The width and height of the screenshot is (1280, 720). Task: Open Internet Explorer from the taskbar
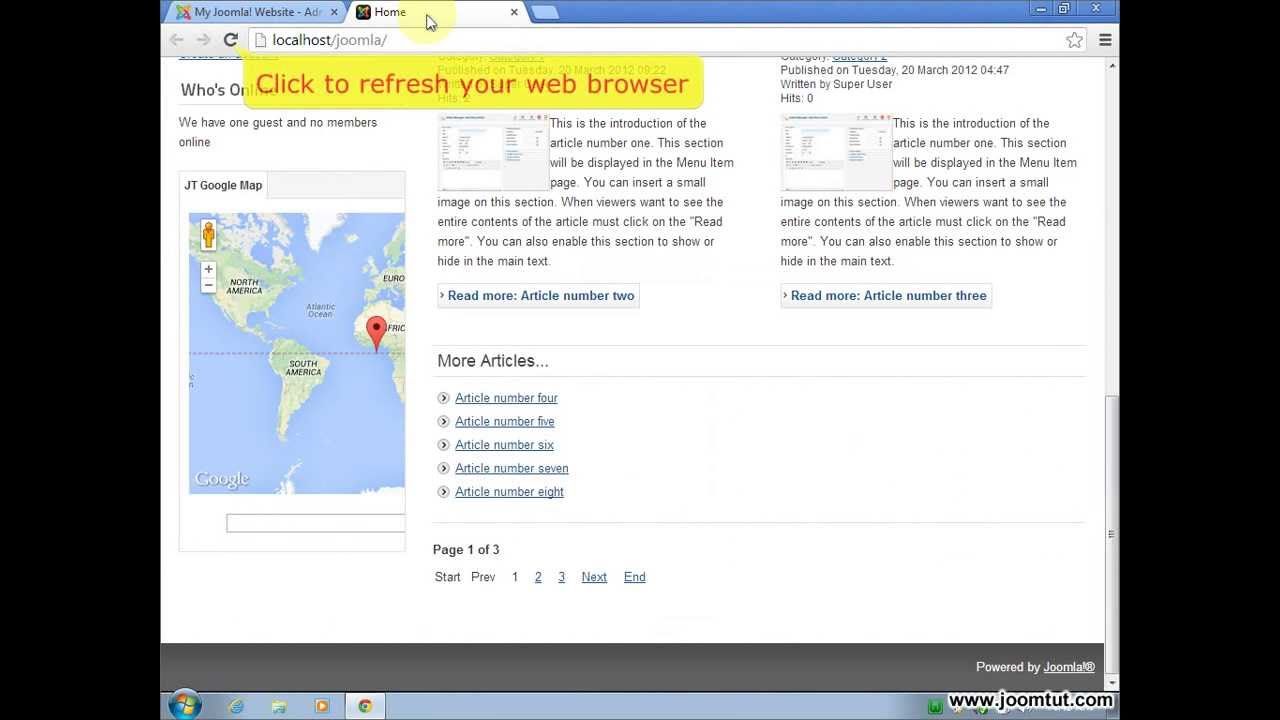pos(236,706)
